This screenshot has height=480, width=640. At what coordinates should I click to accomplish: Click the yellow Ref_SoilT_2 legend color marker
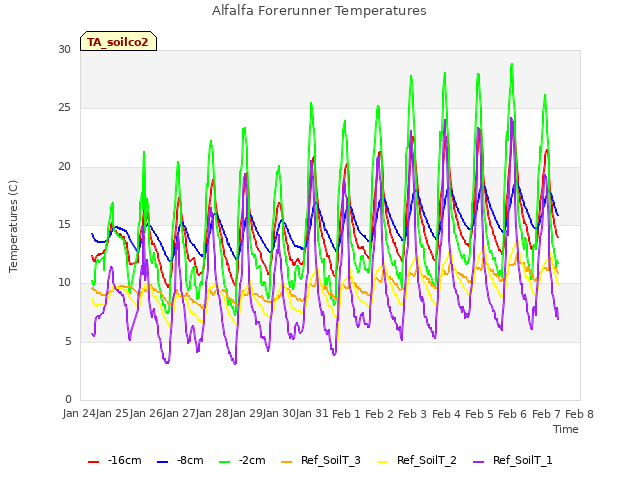(382, 462)
